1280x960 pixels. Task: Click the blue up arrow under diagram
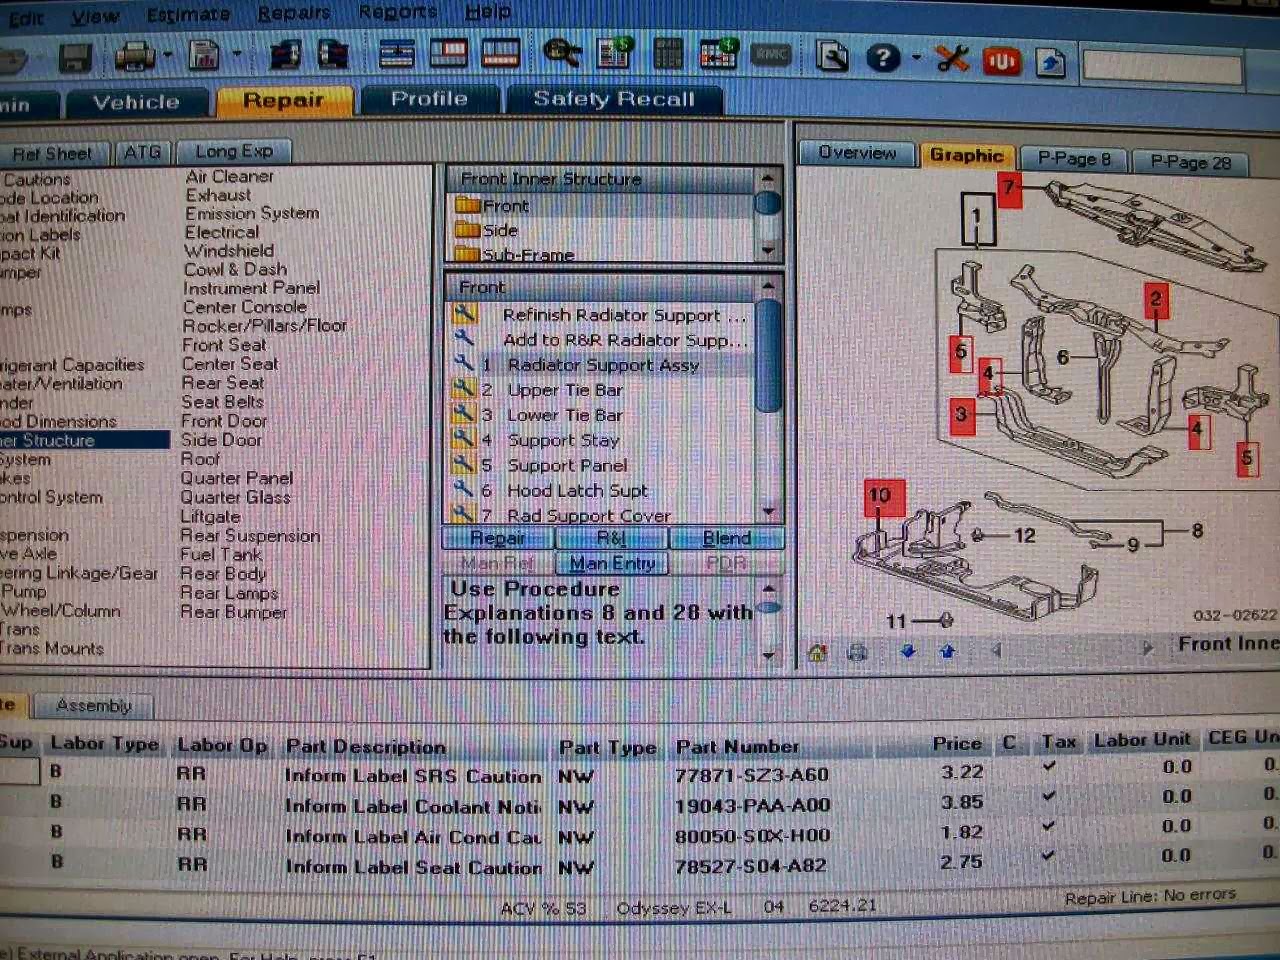[947, 652]
